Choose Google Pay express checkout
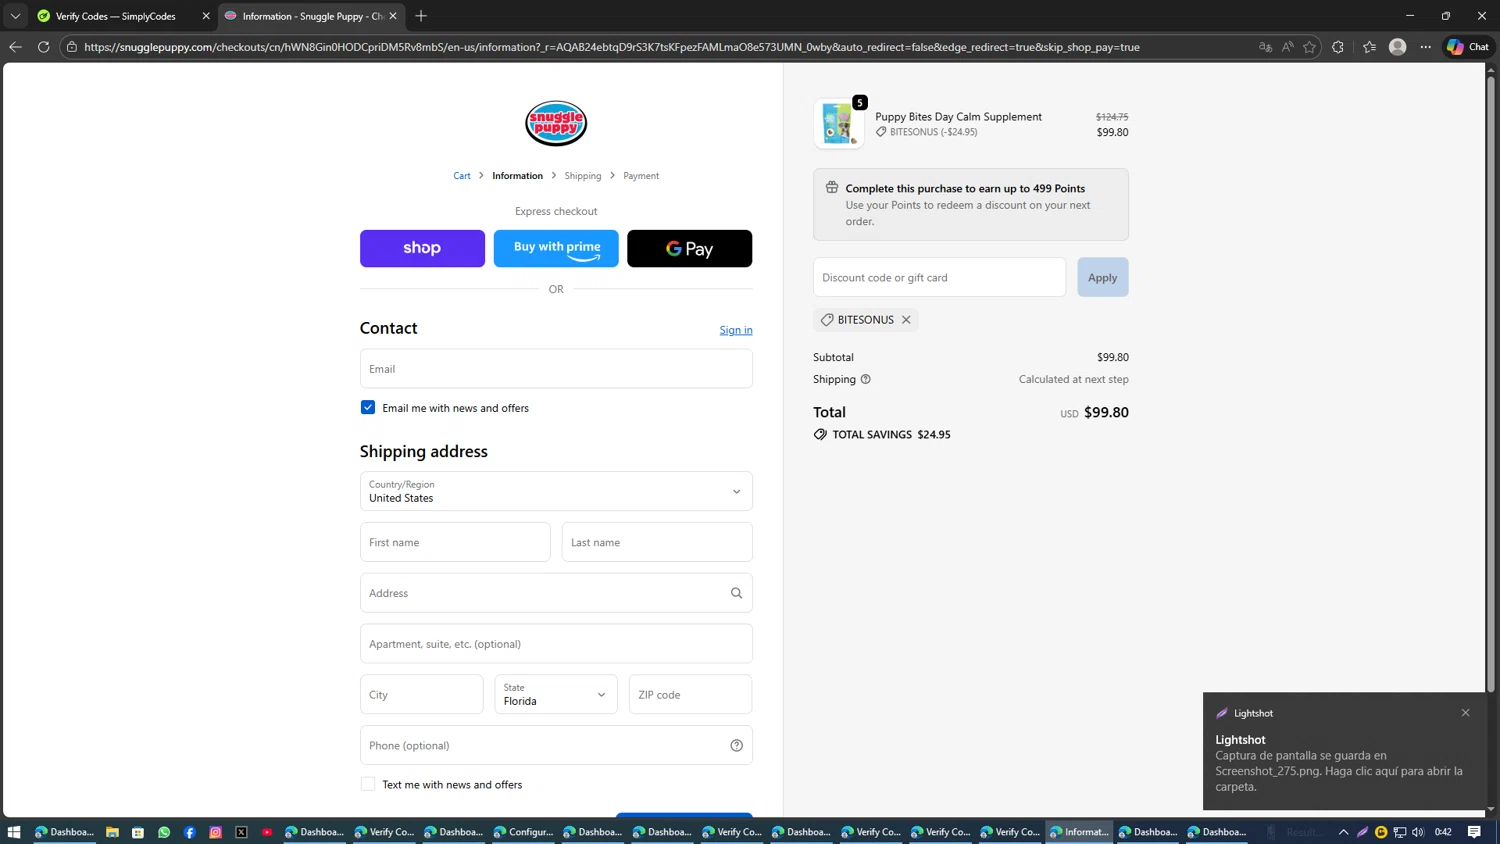This screenshot has width=1500, height=844. coord(689,248)
